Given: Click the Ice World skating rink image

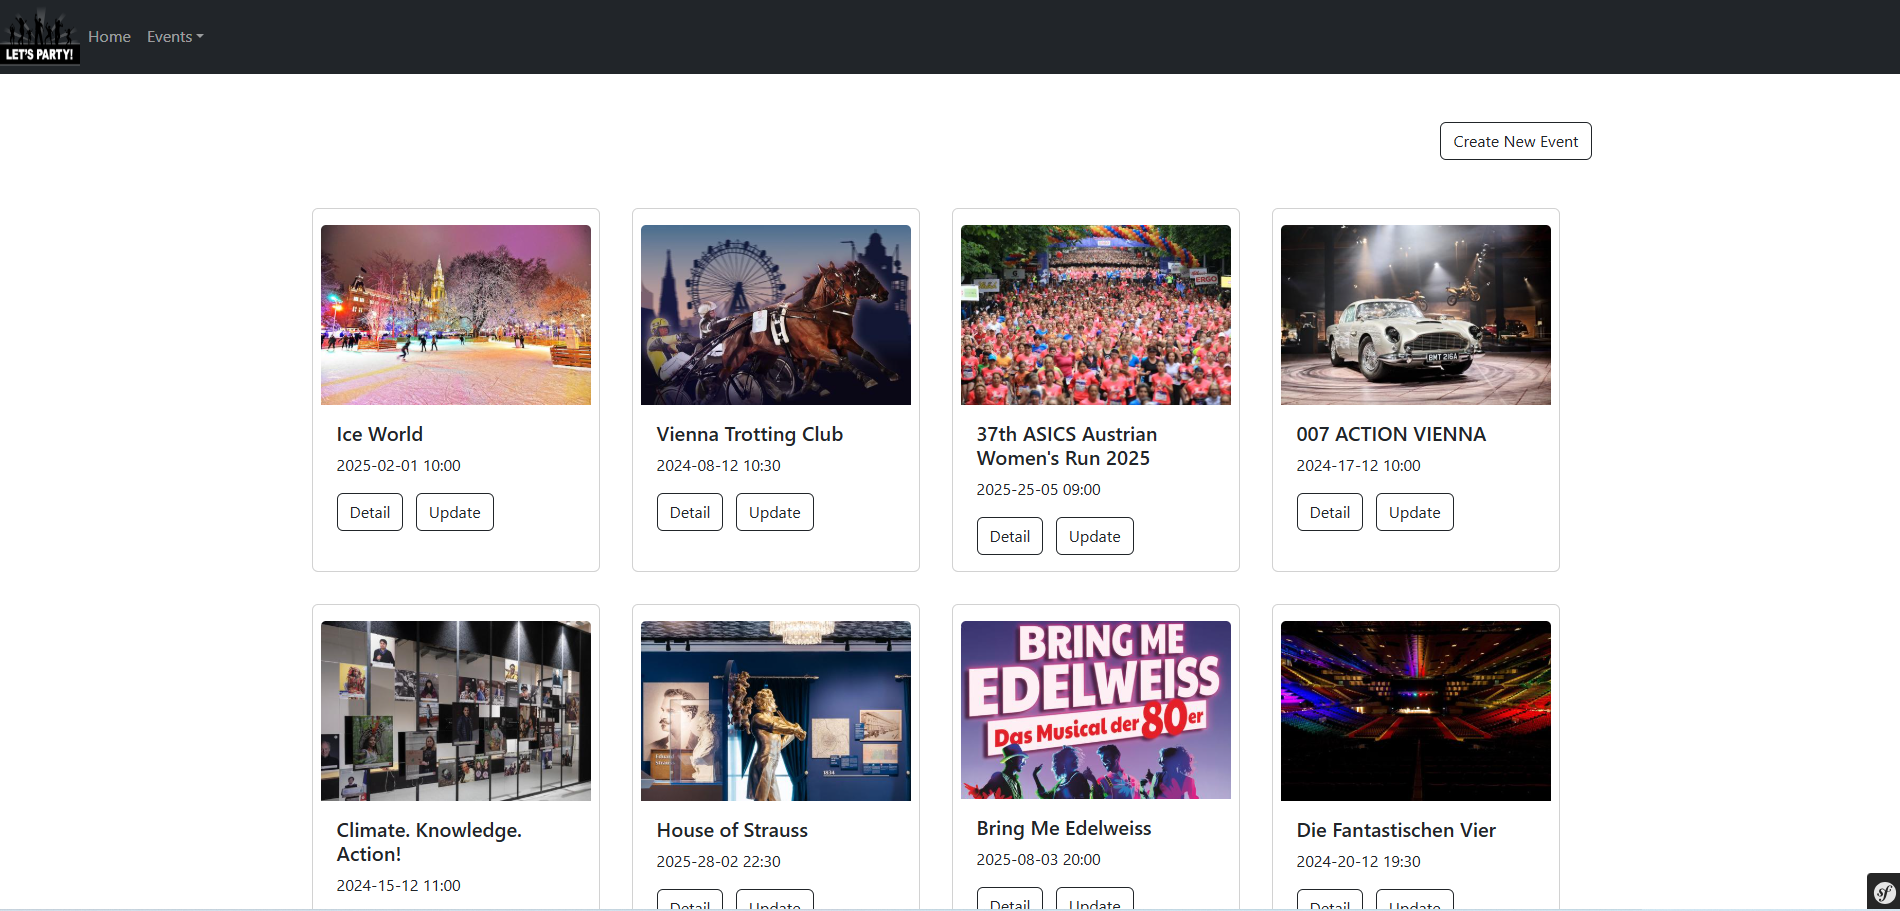Looking at the screenshot, I should click(x=456, y=315).
